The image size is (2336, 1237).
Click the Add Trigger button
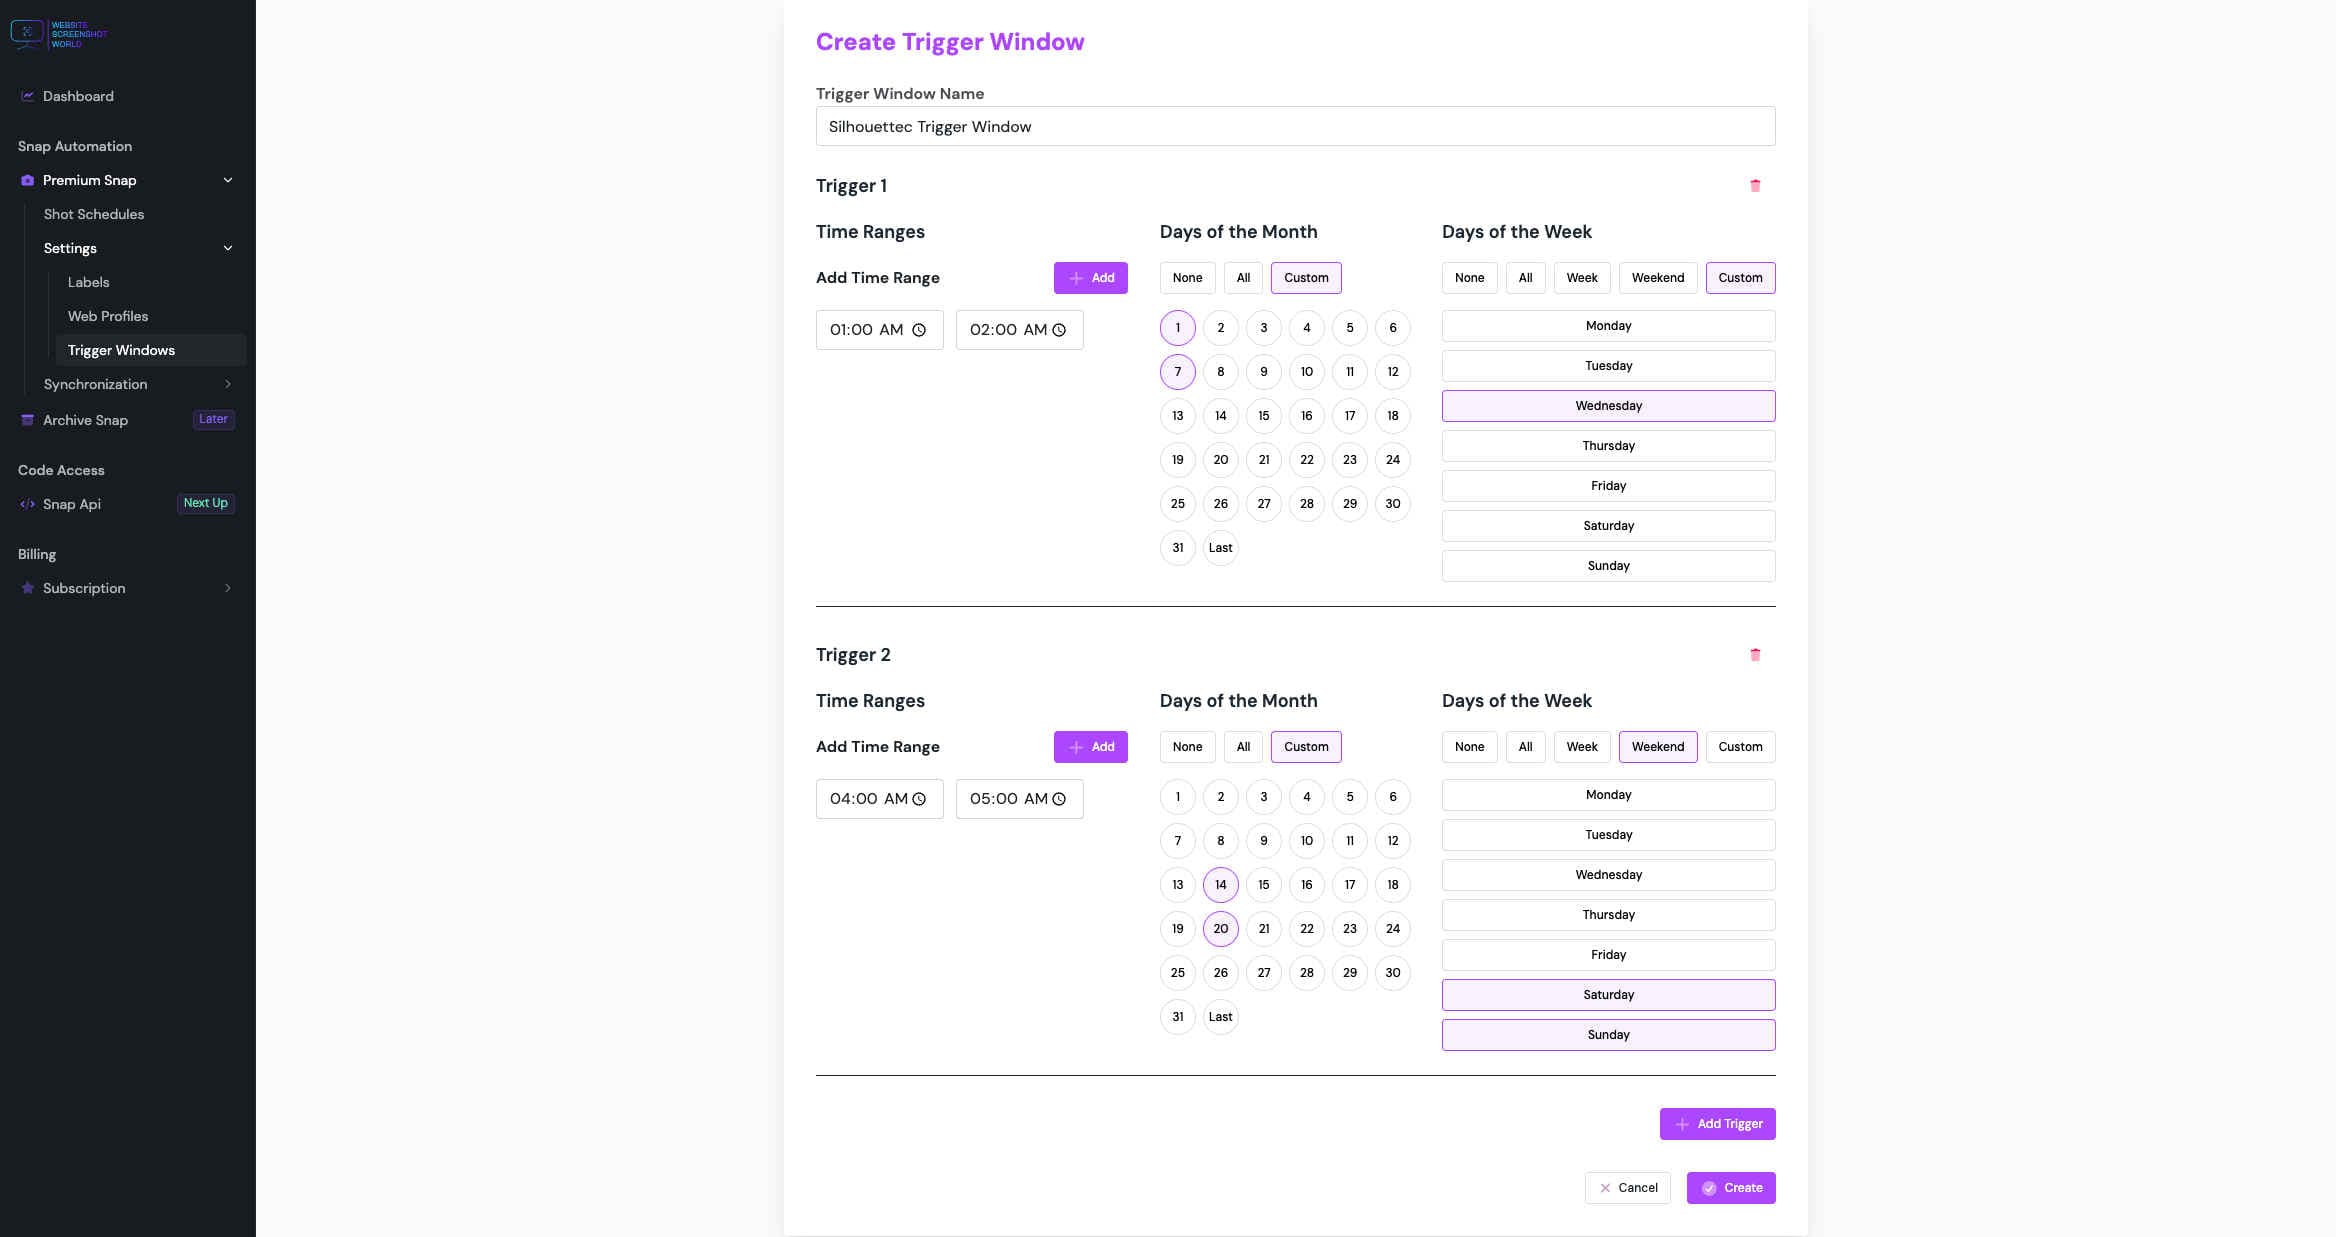click(1717, 1124)
